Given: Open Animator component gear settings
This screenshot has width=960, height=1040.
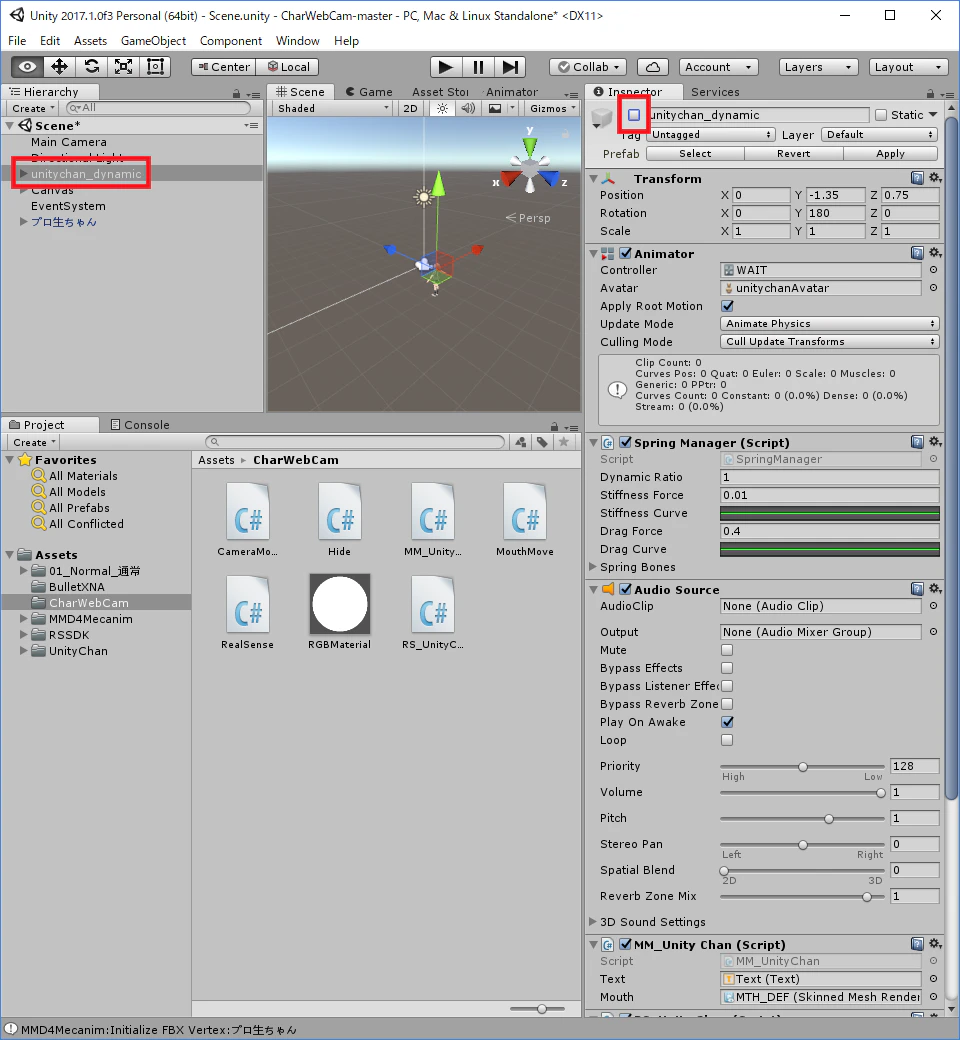Looking at the screenshot, I should click(x=935, y=253).
